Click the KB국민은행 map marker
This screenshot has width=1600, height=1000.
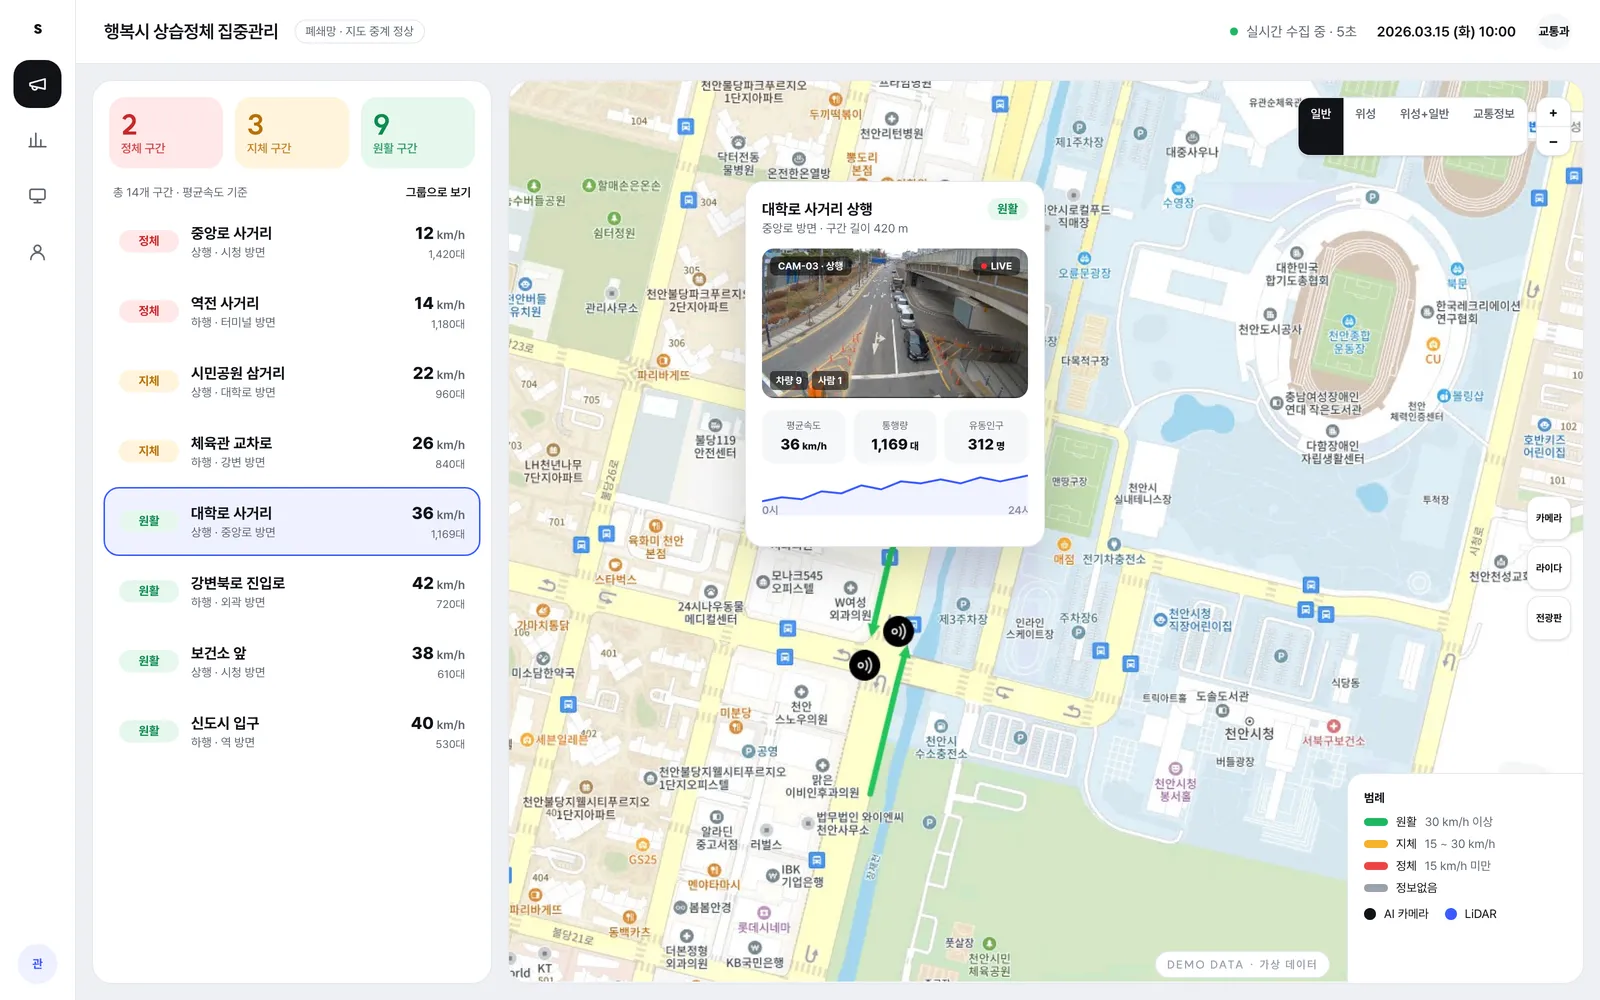pos(755,947)
